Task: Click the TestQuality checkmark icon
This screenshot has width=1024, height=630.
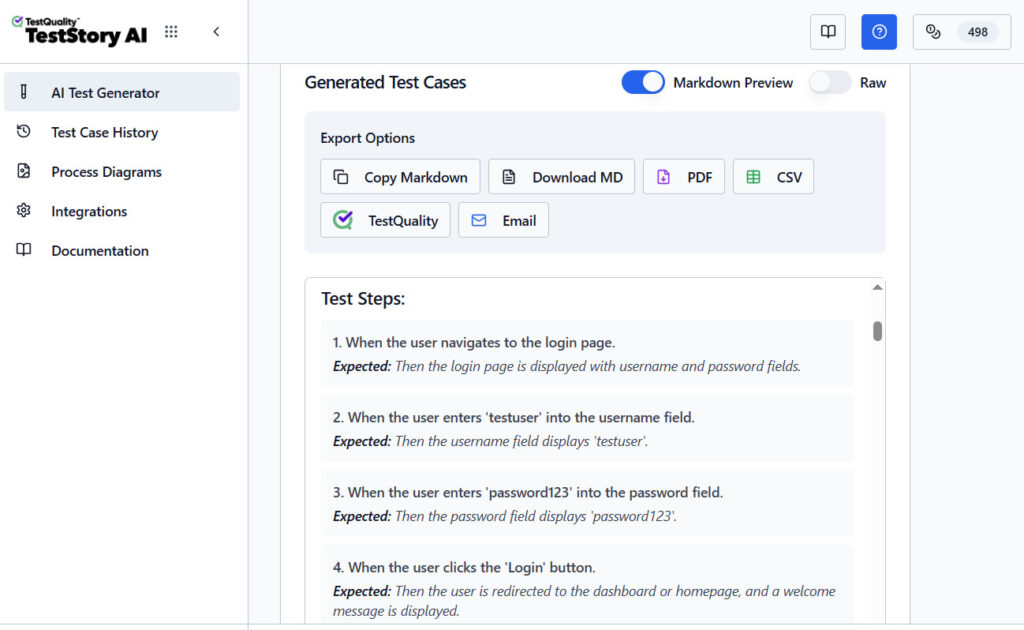Action: tap(341, 219)
